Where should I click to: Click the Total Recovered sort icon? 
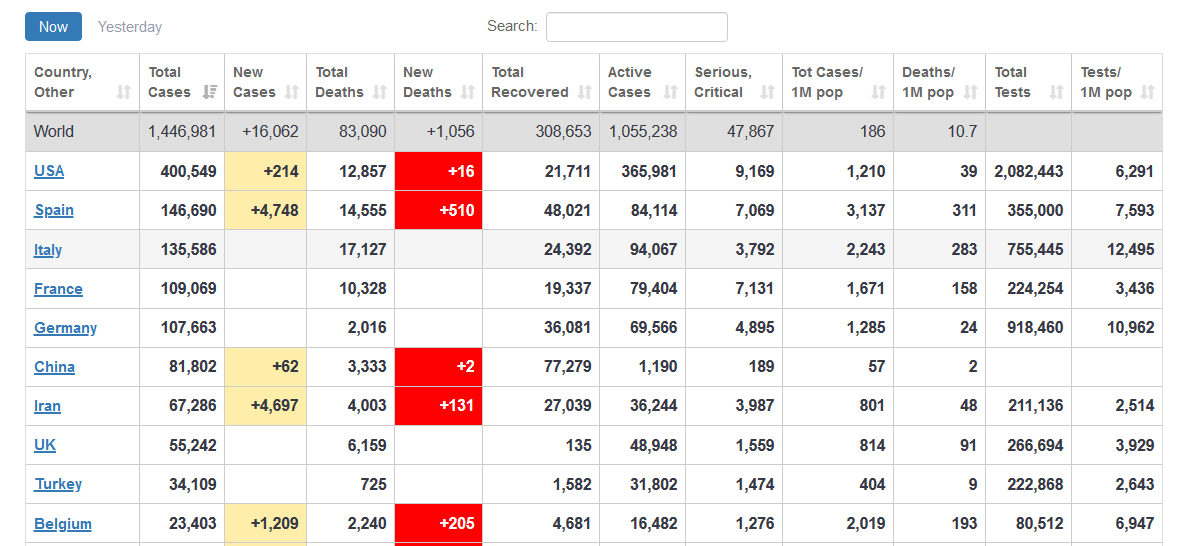click(x=585, y=92)
